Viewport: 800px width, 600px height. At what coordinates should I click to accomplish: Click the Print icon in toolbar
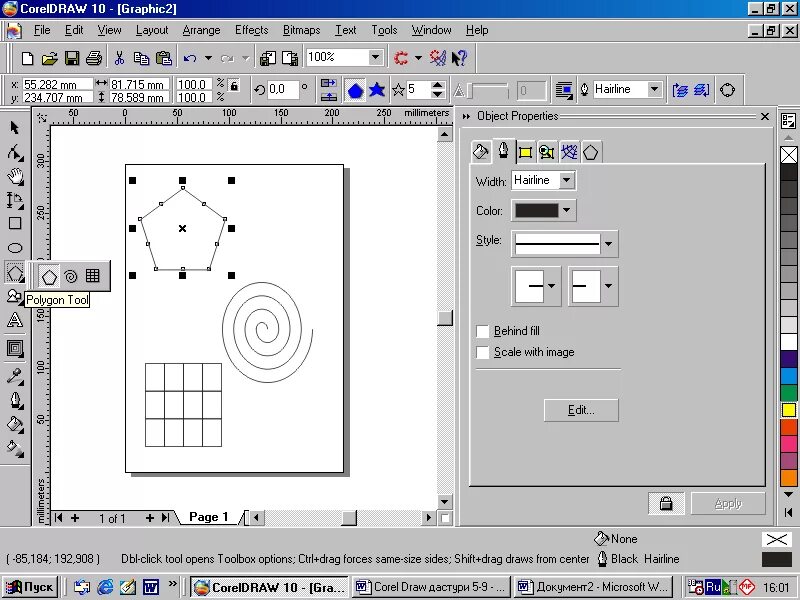94,58
